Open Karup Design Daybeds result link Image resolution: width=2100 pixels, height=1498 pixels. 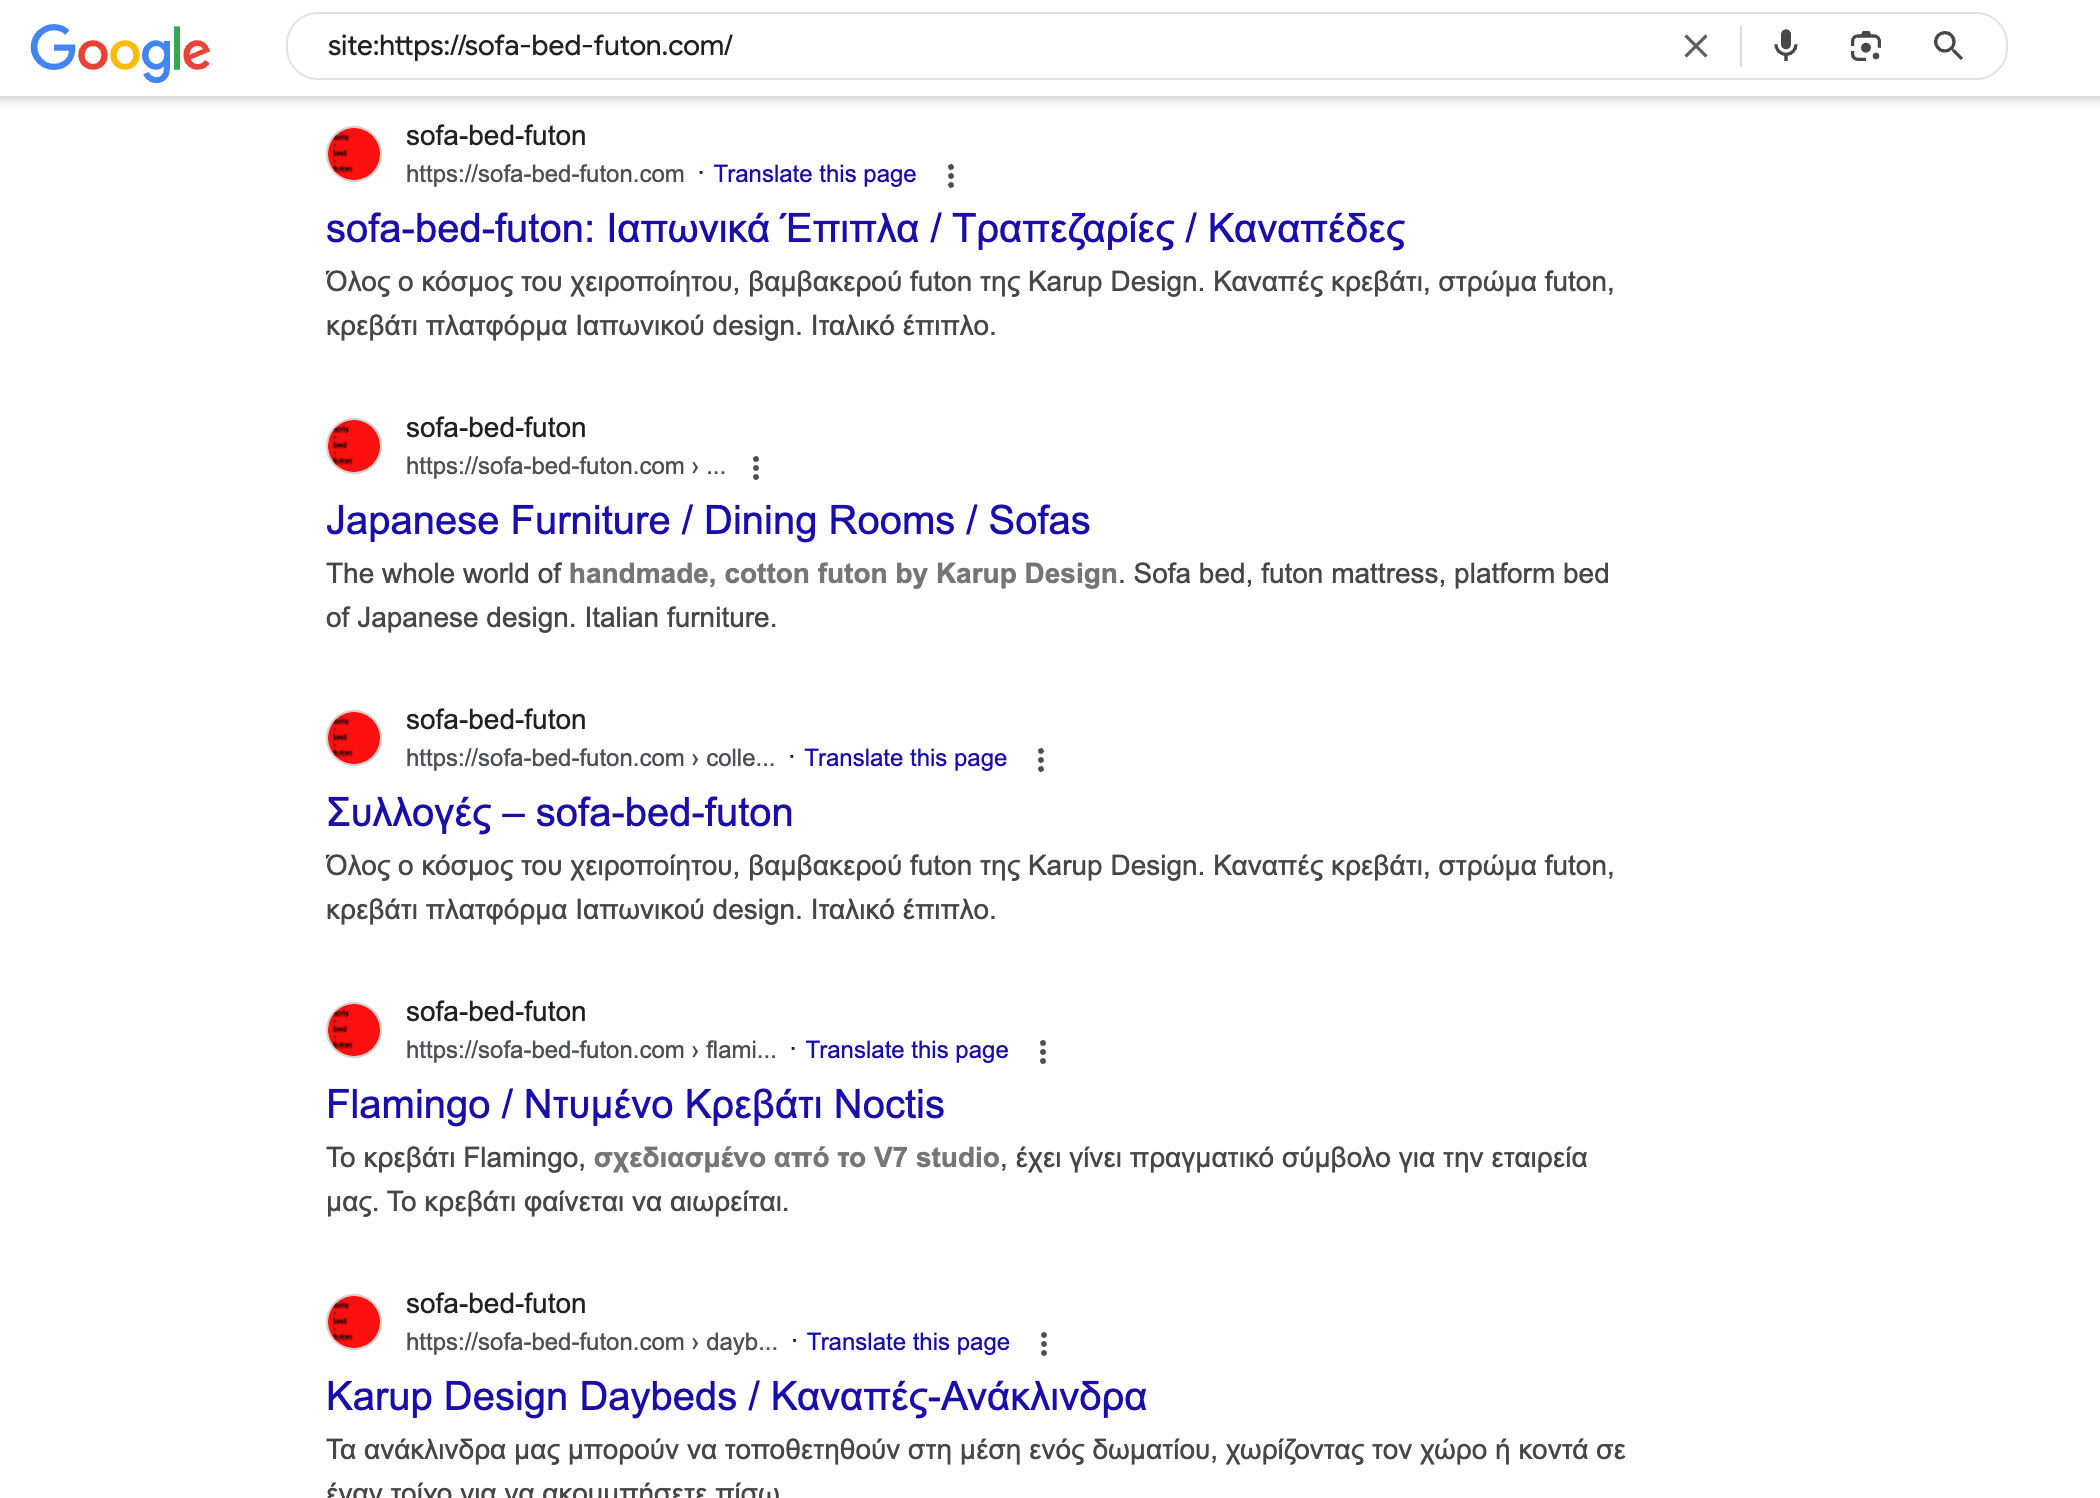(736, 1397)
